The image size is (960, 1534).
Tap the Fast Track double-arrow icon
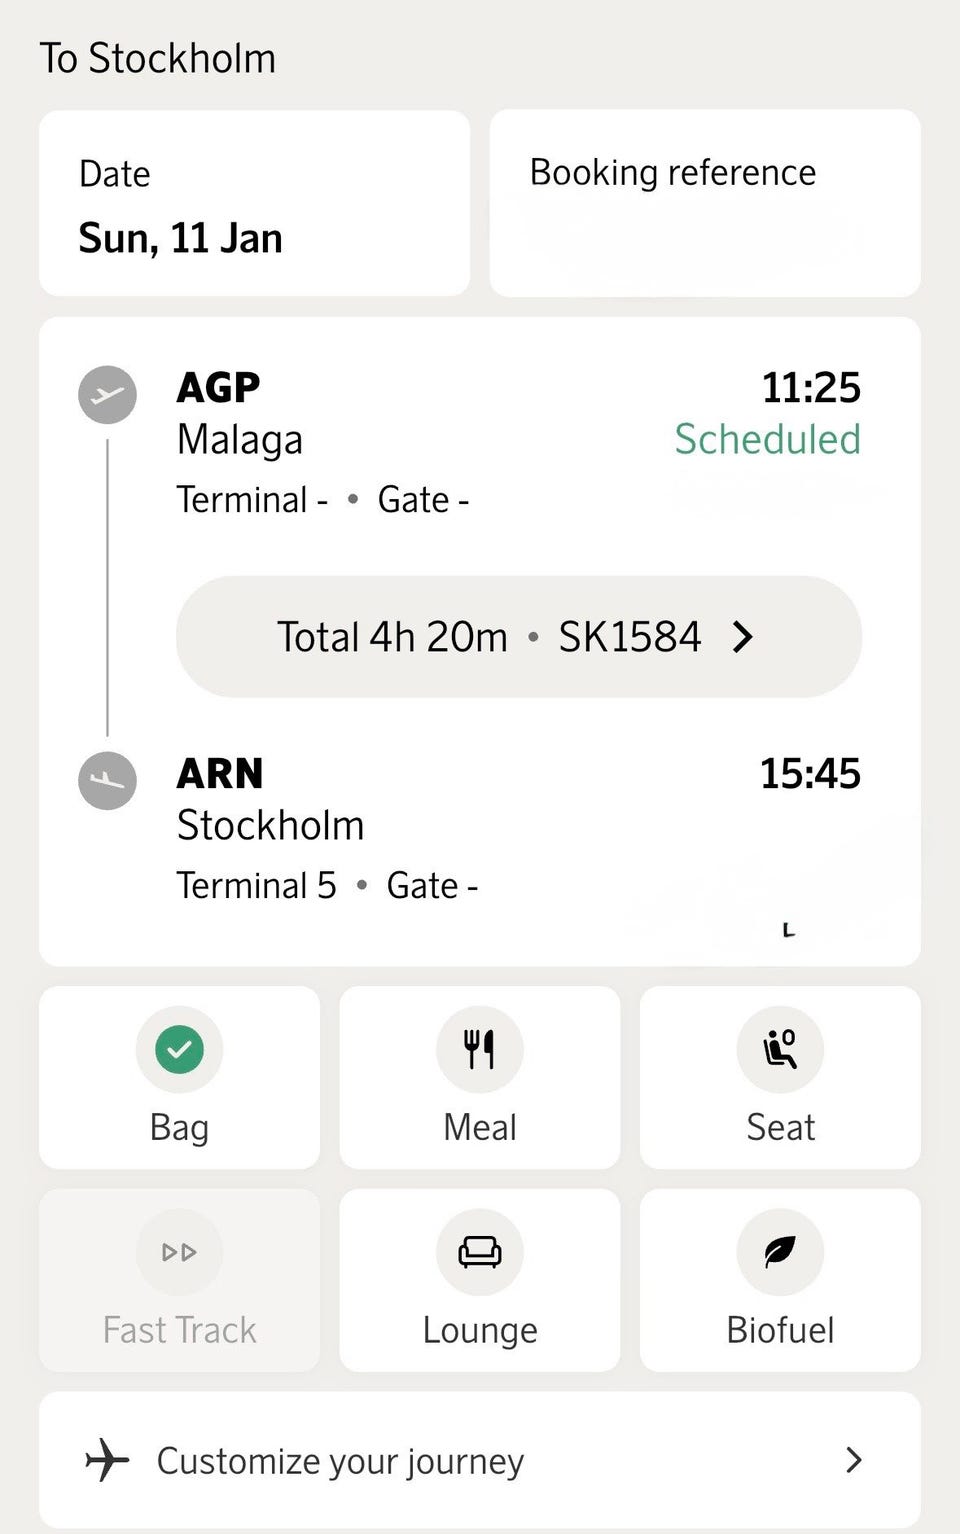point(179,1252)
